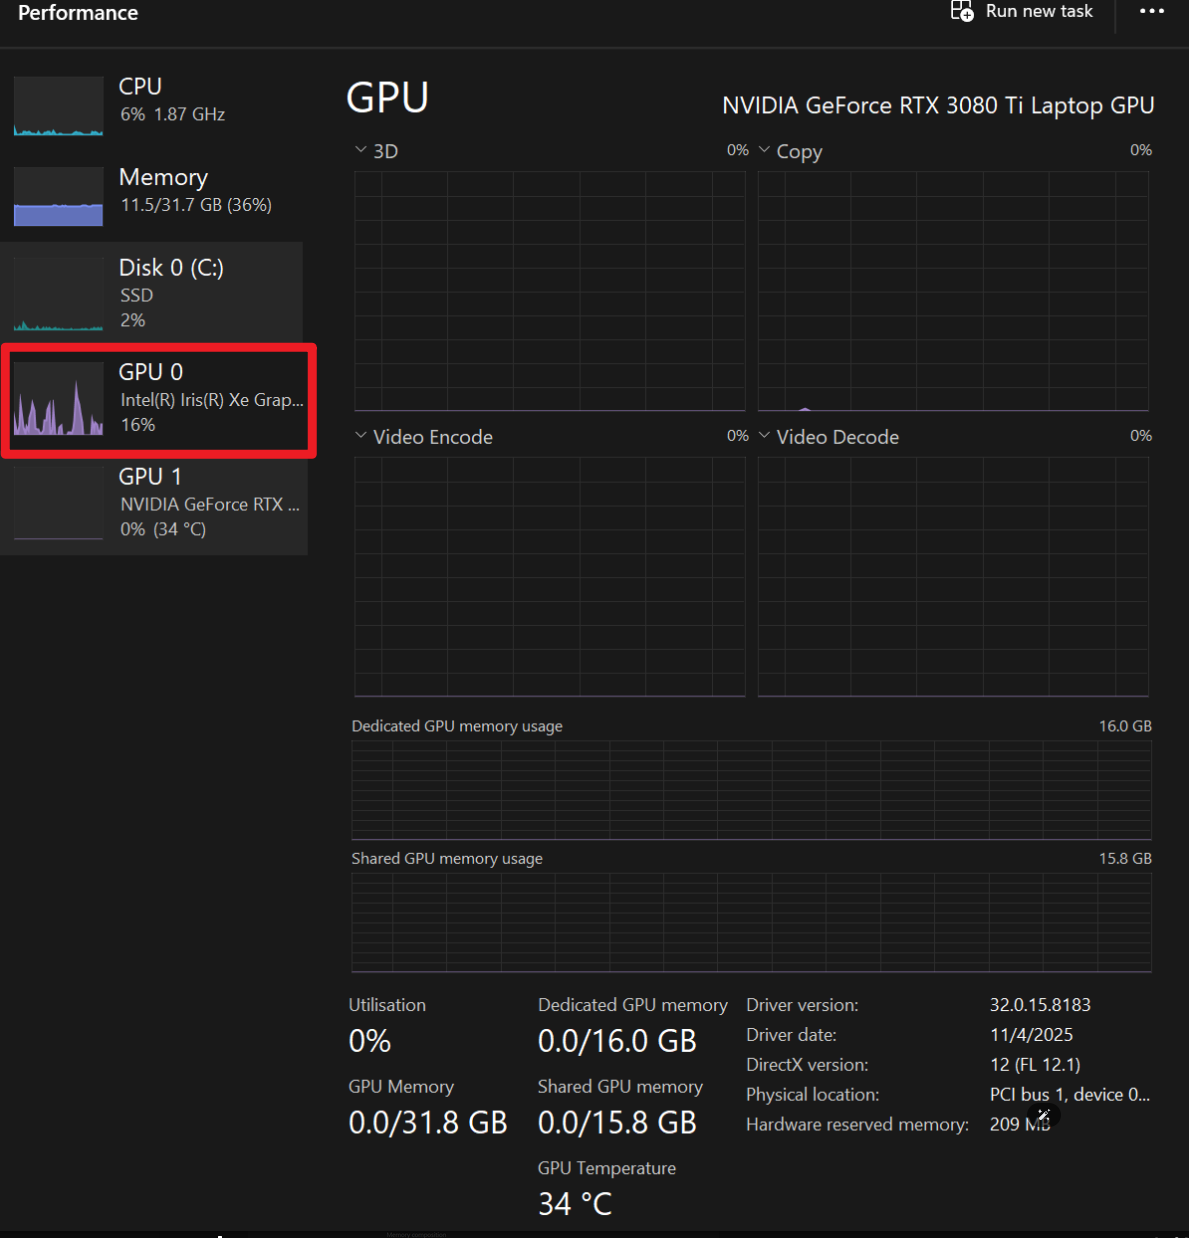Click the Memory usage mini graph thumbnail

tap(58, 196)
